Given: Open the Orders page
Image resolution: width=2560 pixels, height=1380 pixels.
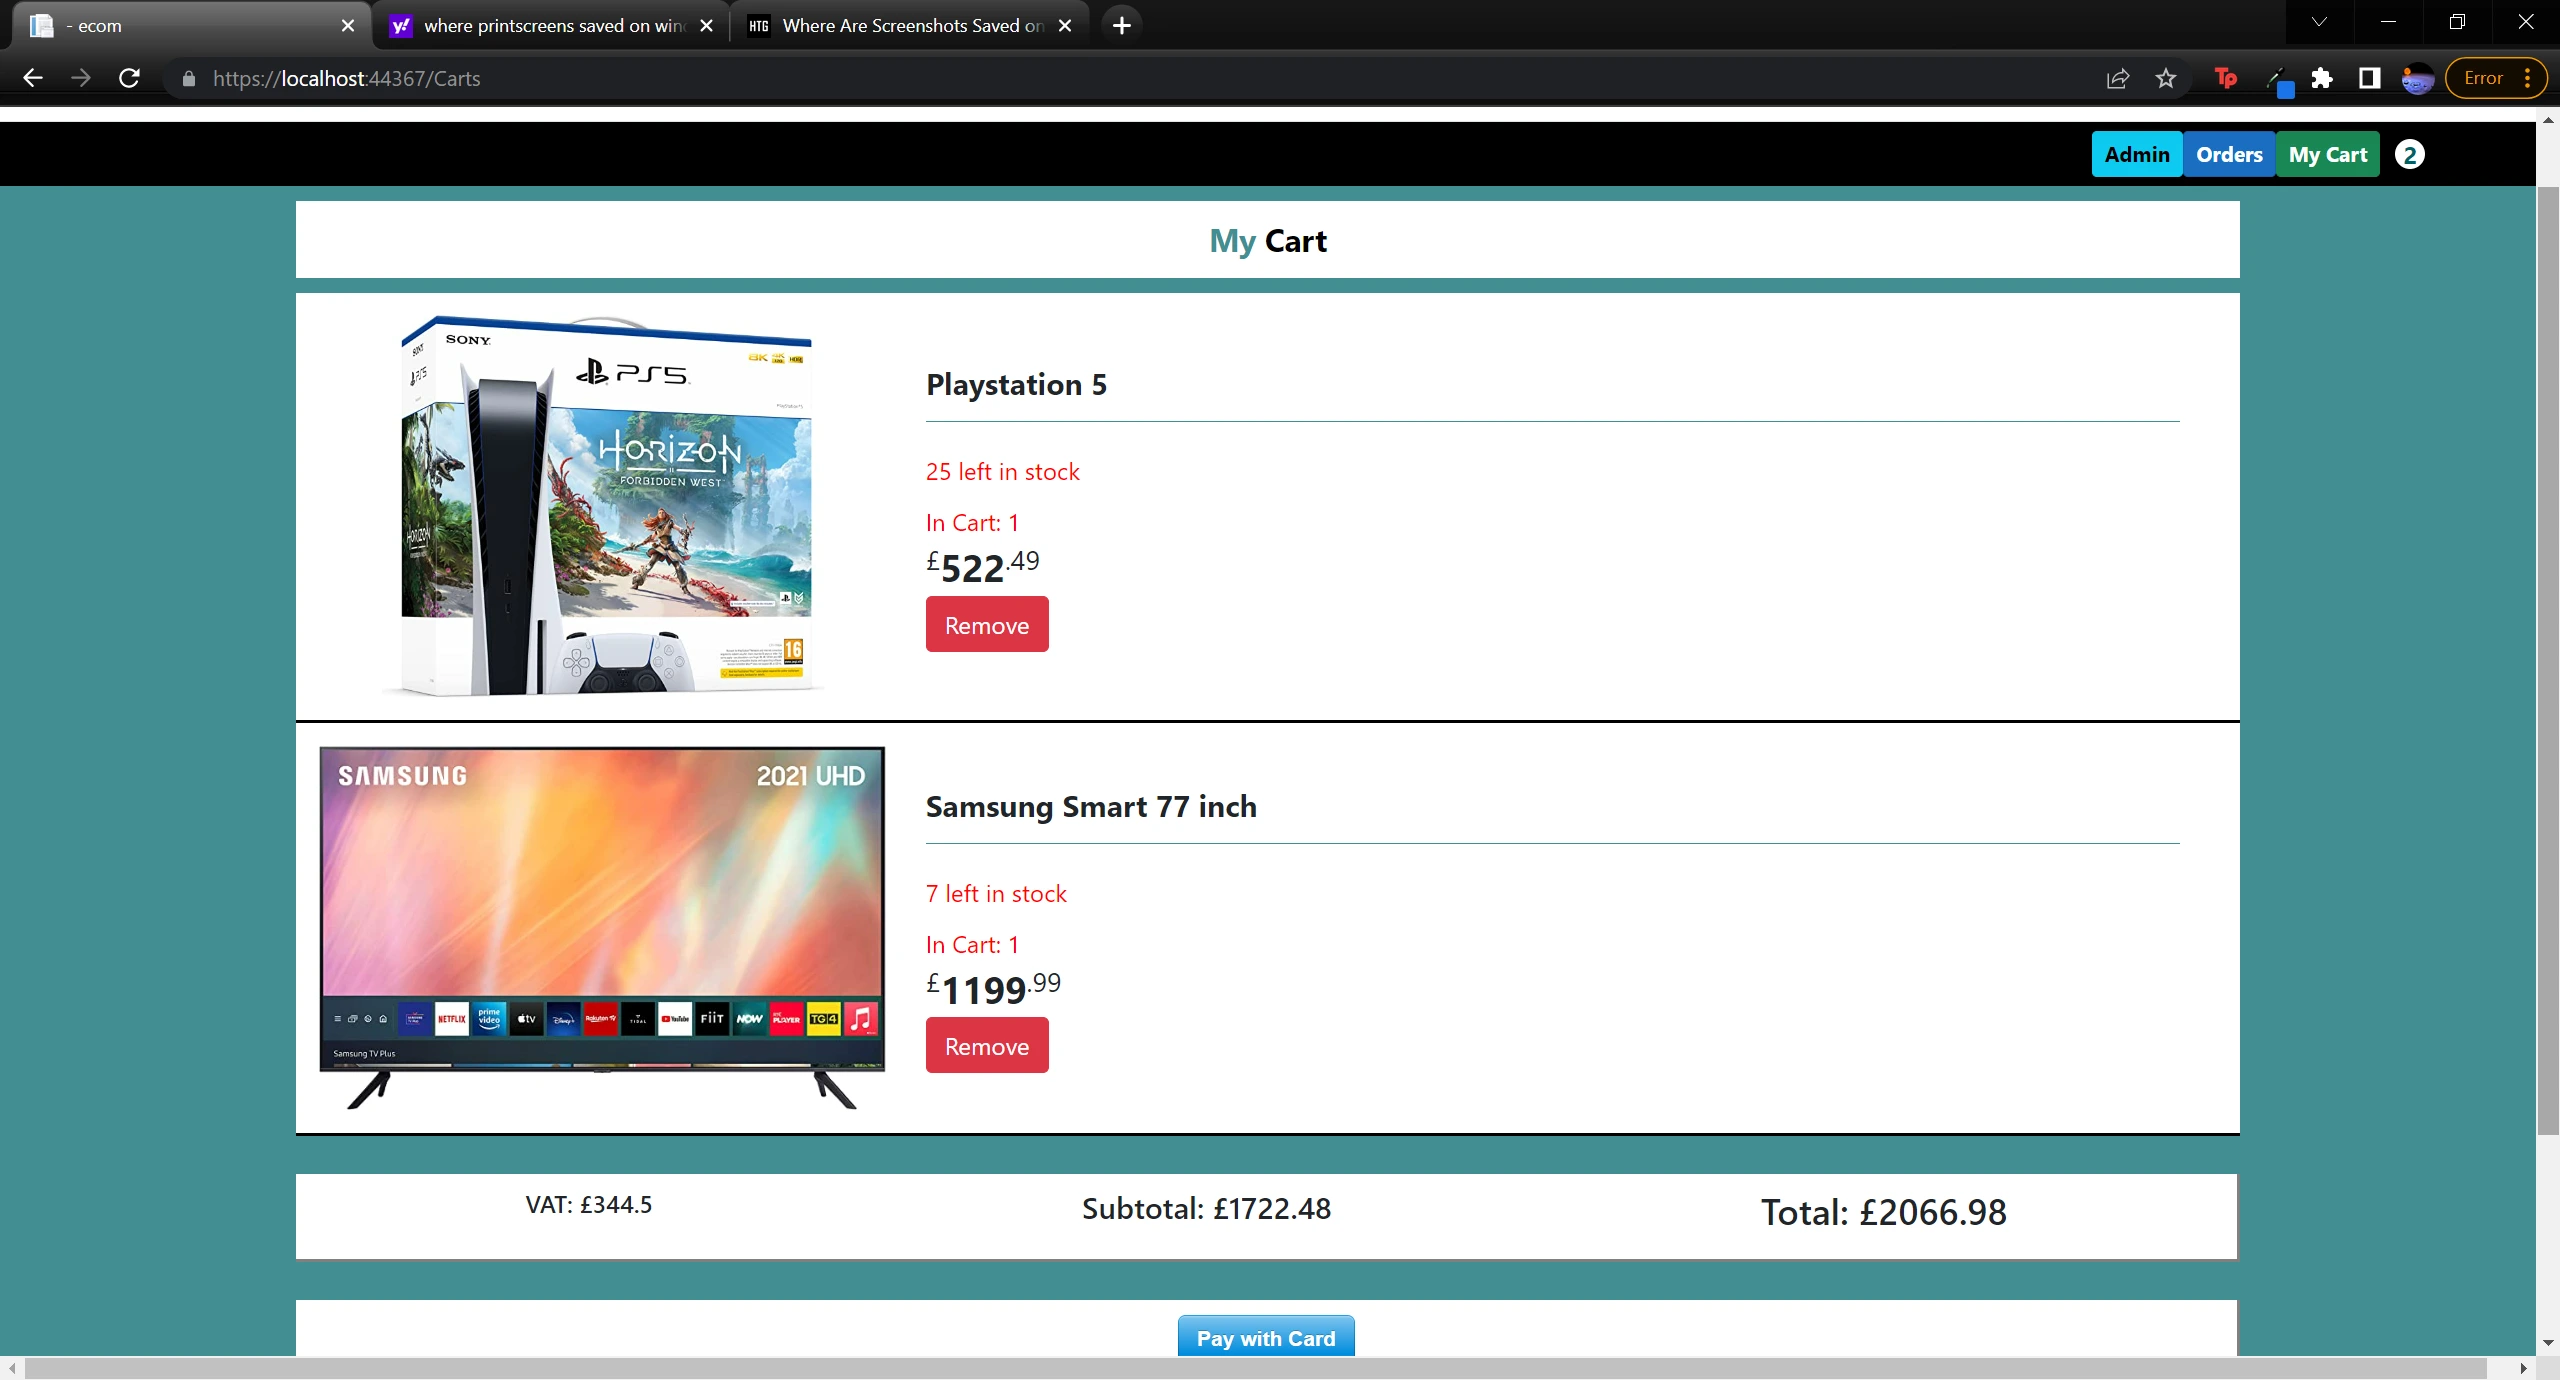Looking at the screenshot, I should 2230,153.
